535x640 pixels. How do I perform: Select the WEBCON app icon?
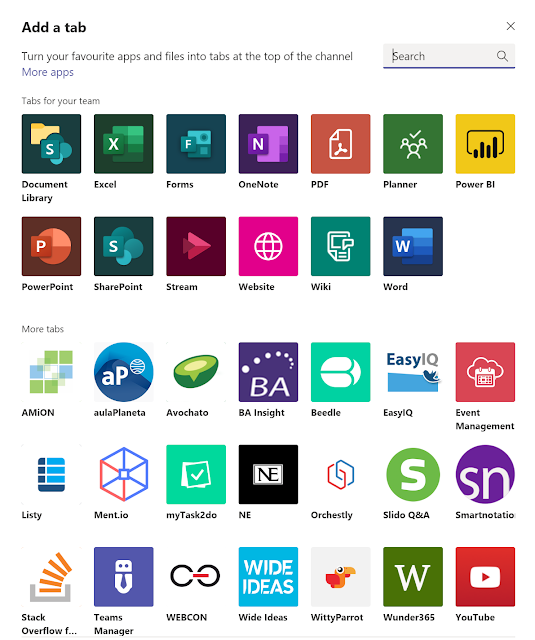(196, 577)
